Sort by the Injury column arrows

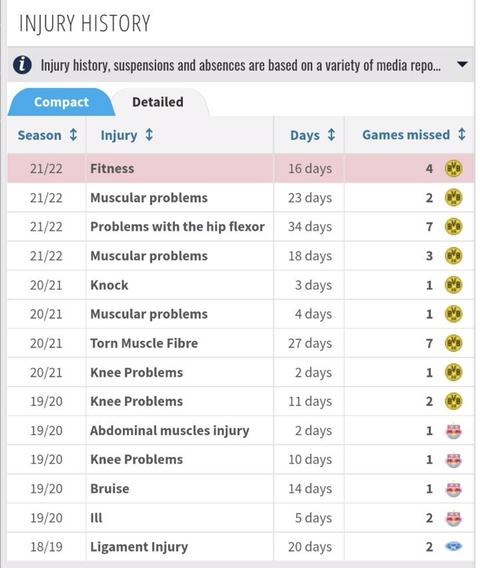[149, 135]
